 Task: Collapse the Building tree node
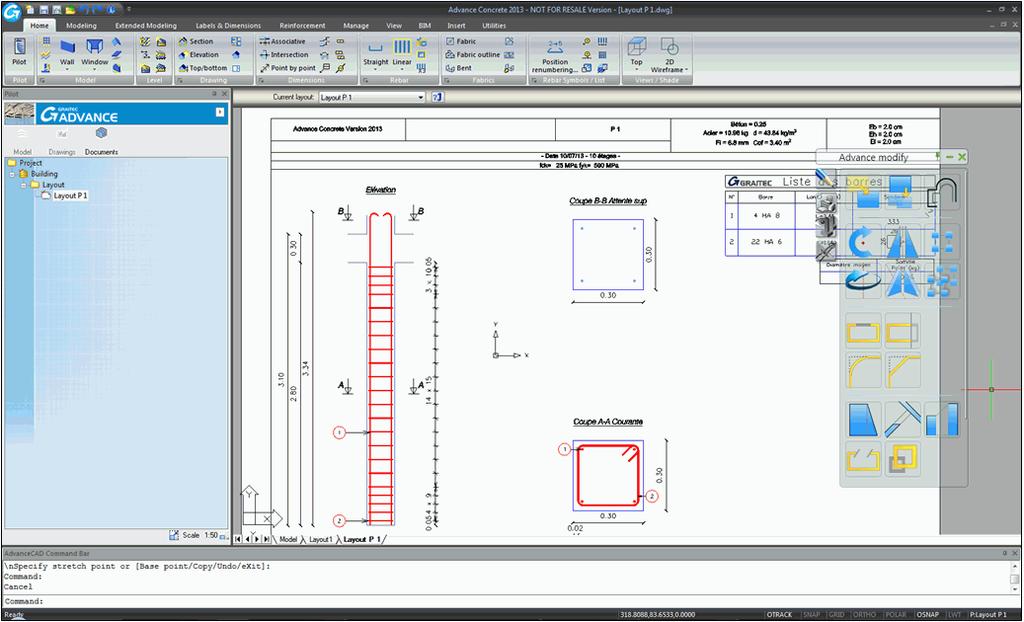(x=12, y=174)
